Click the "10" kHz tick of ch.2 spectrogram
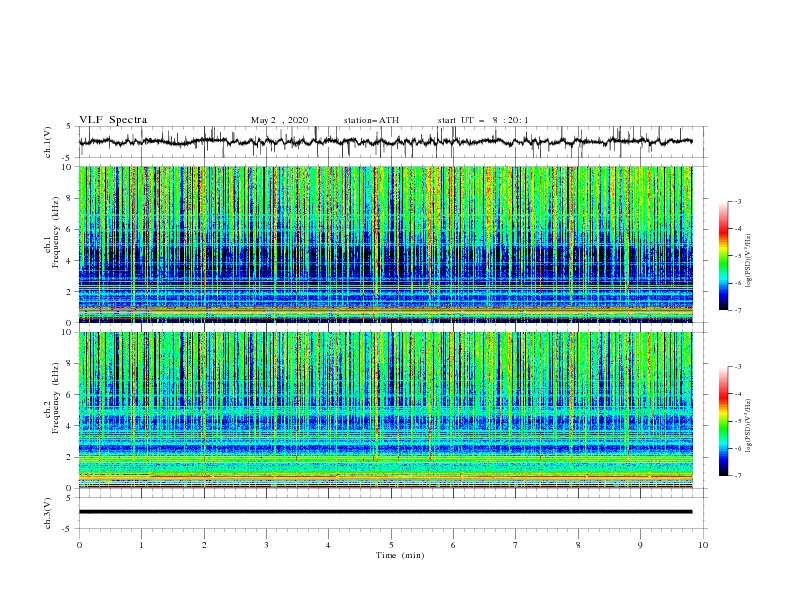792x612 pixels. 67,332
